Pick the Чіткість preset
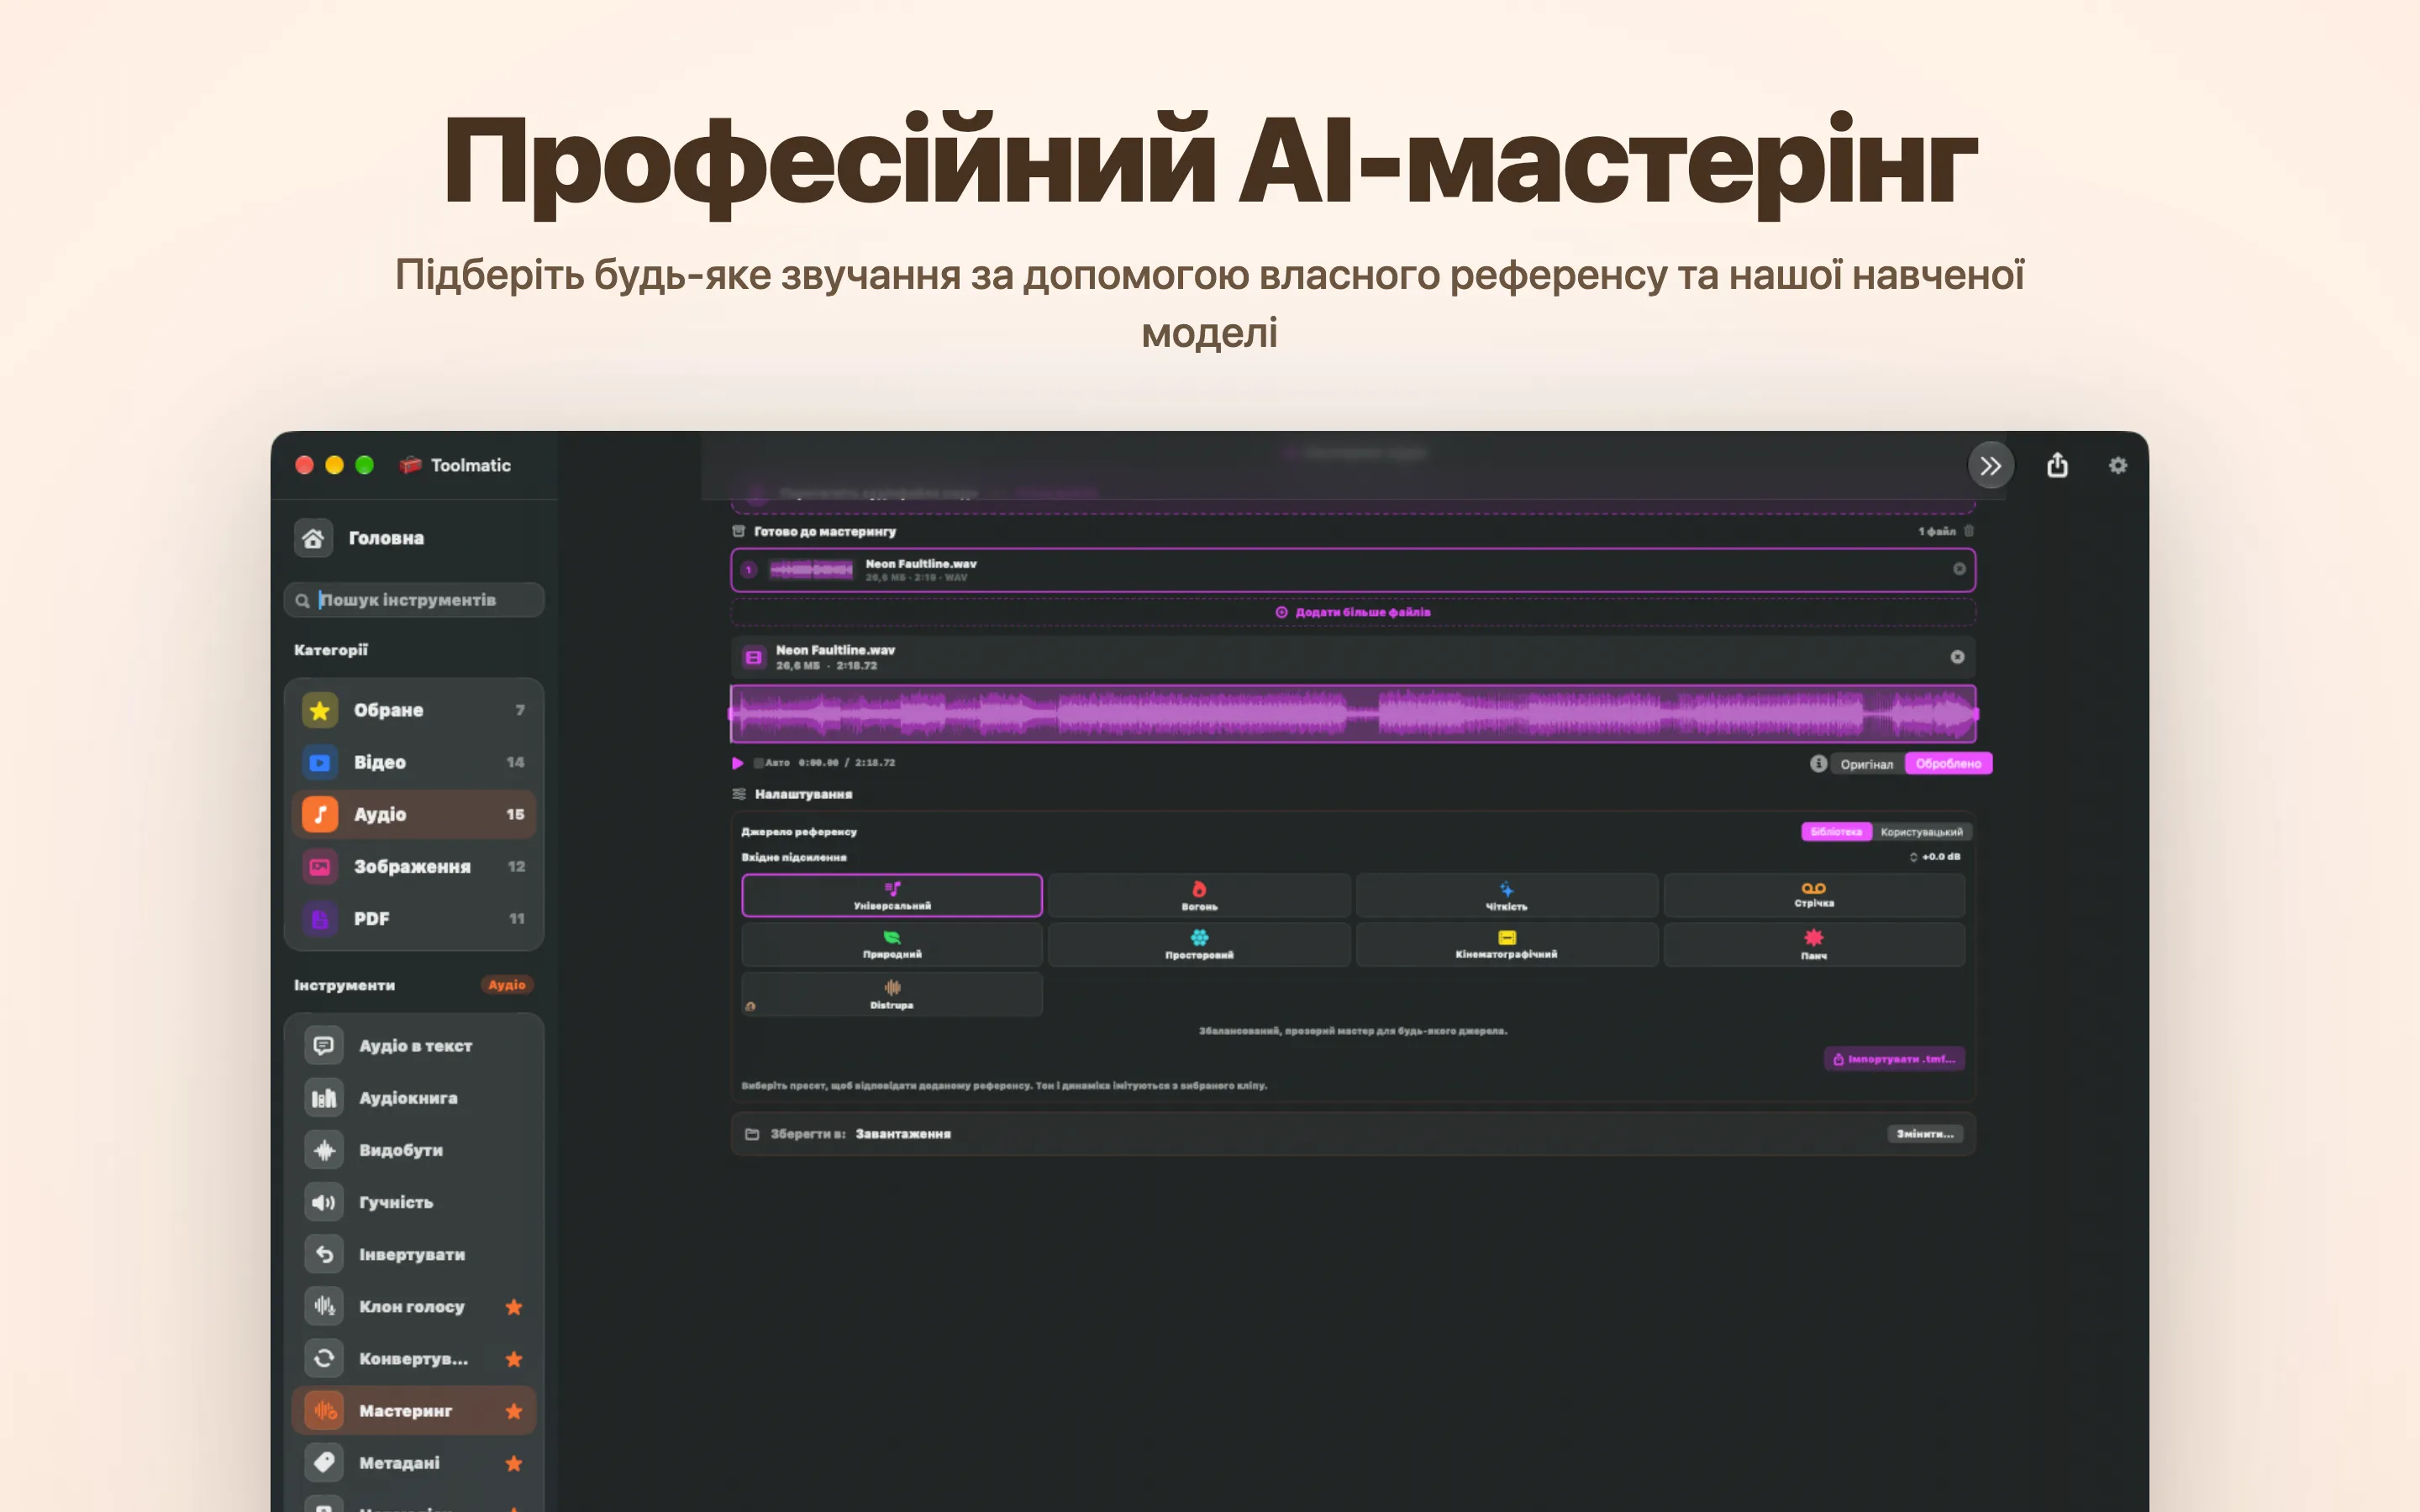2420x1512 pixels. (1506, 895)
